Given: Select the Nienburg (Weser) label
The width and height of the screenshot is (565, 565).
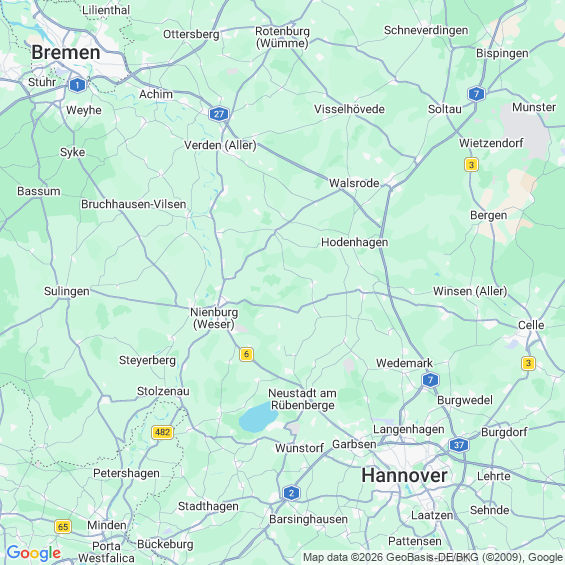Looking at the screenshot, I should 214,318.
